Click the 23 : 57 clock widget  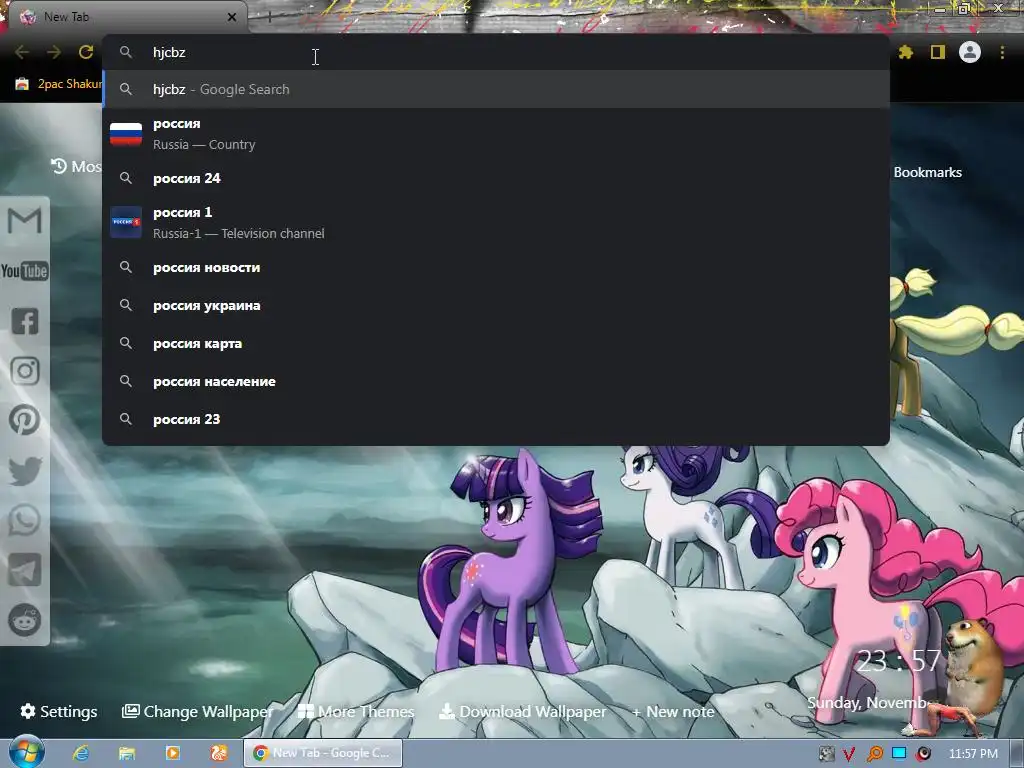[899, 662]
